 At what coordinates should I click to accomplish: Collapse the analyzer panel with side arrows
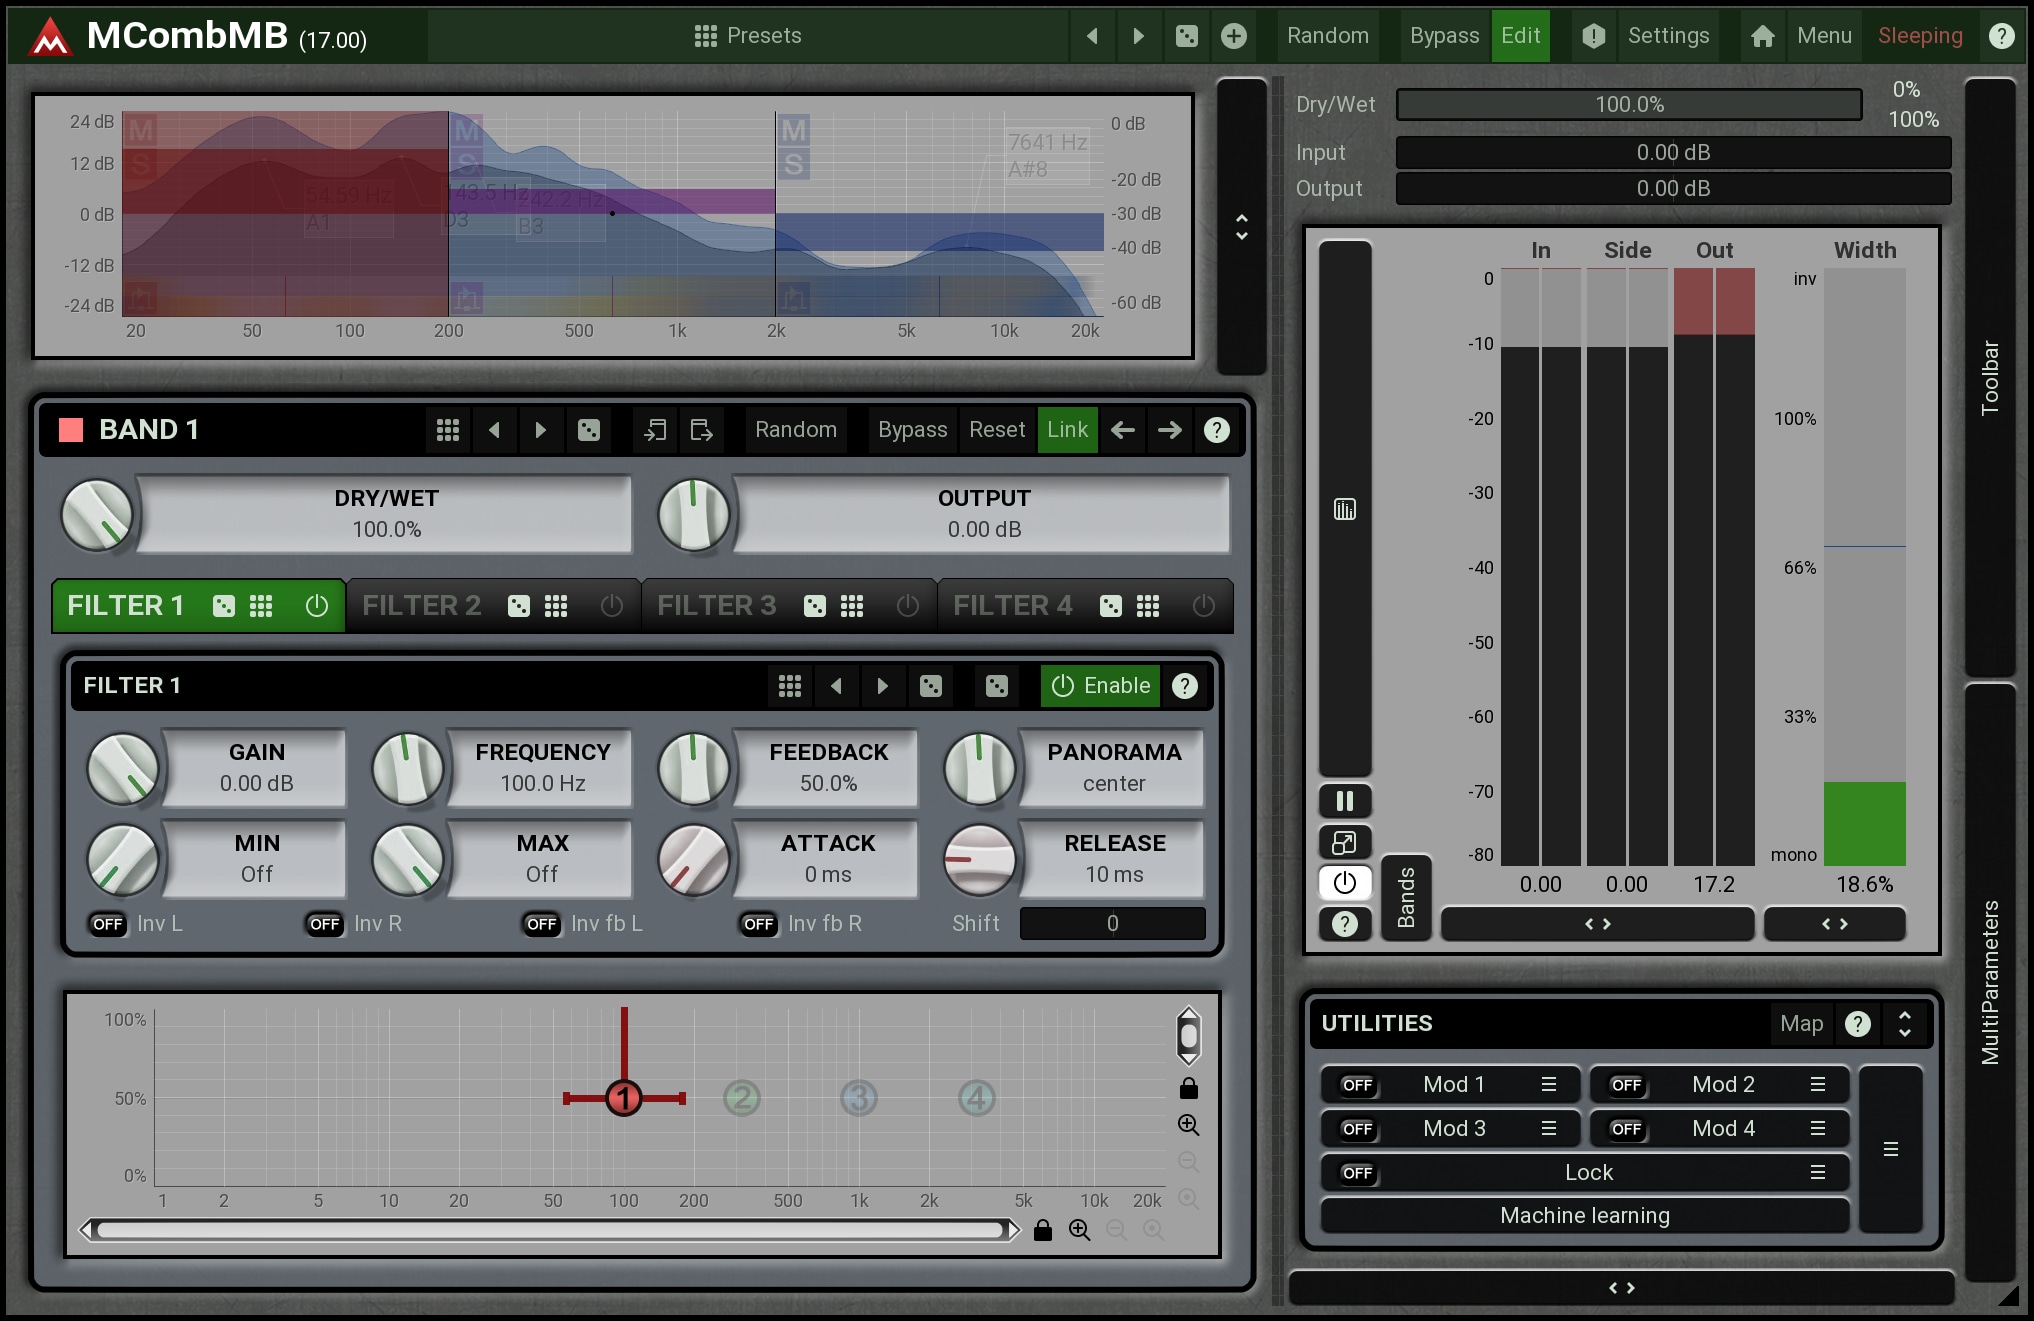tap(1241, 227)
